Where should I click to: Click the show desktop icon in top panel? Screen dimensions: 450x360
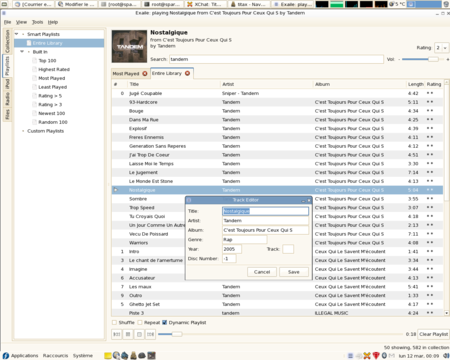[5, 4]
